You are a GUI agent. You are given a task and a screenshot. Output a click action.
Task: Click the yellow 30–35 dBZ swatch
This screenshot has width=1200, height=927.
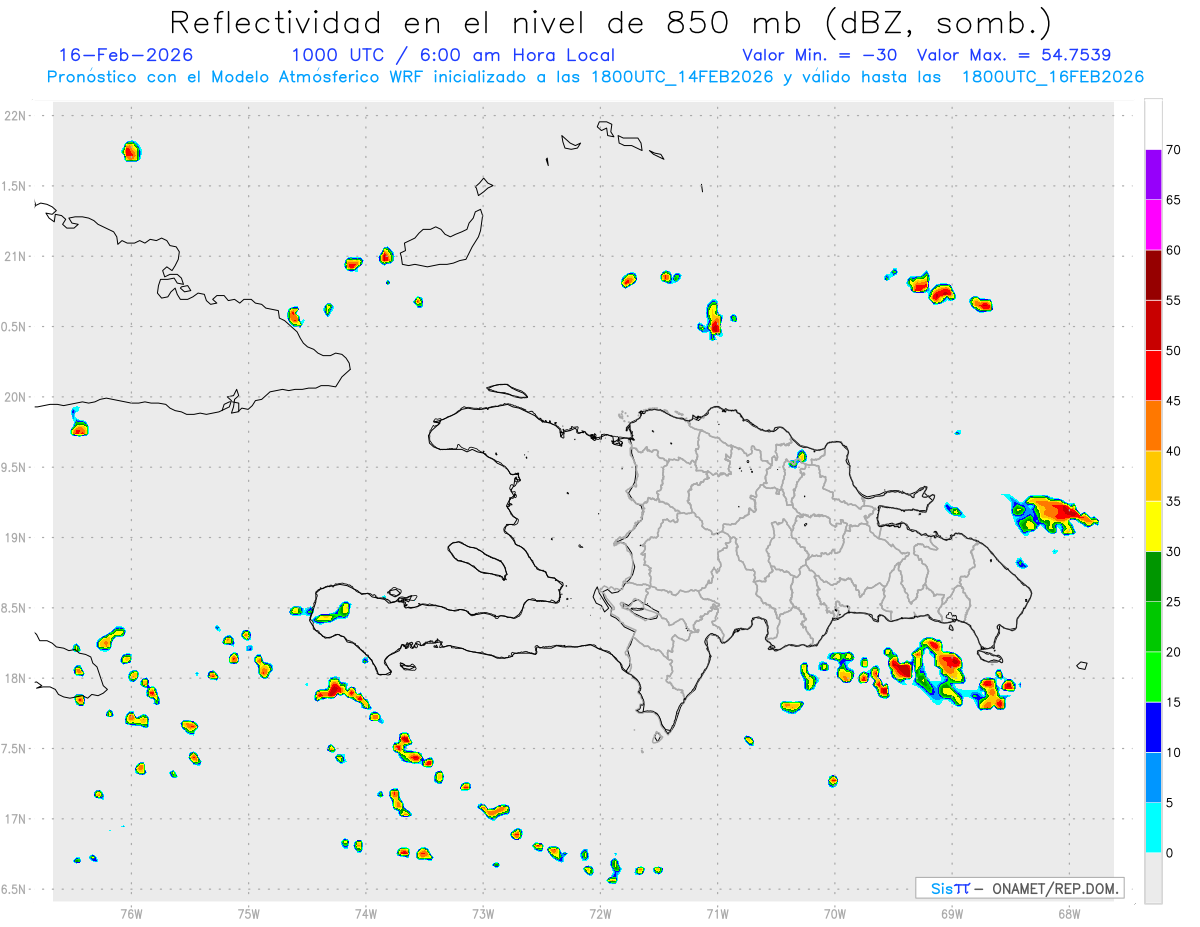point(1154,526)
